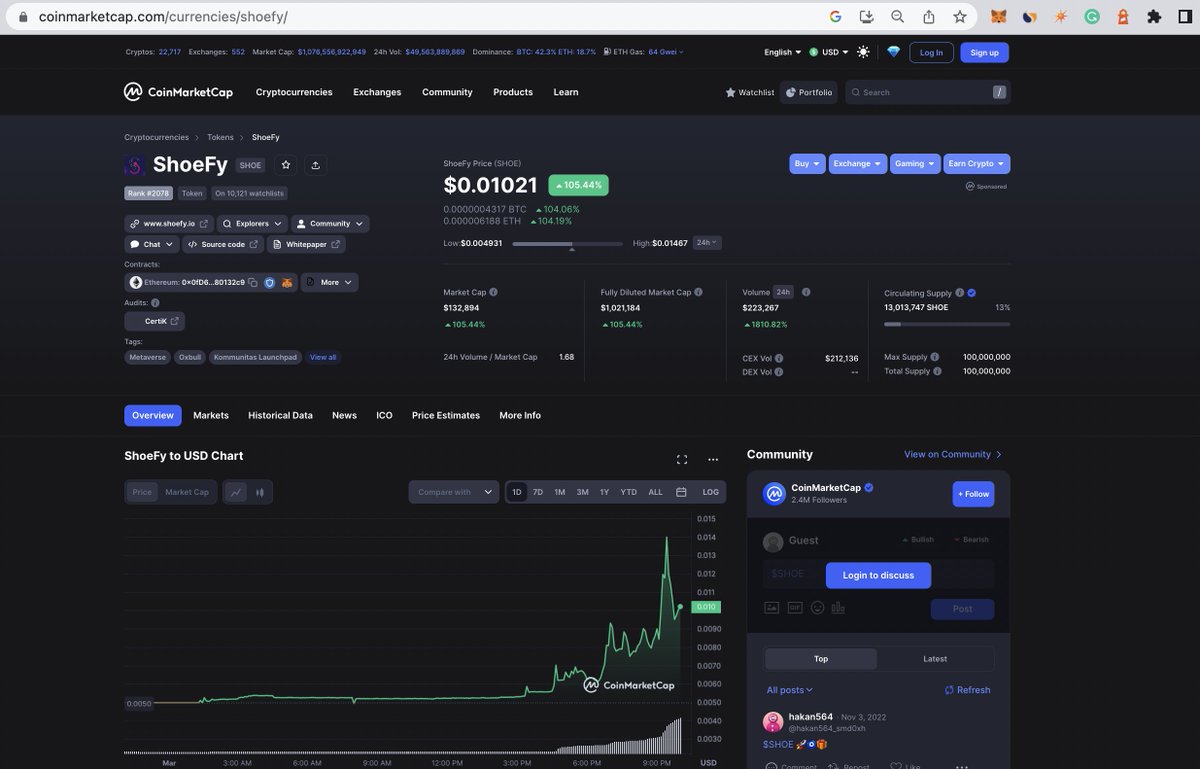Image resolution: width=1200 pixels, height=769 pixels.
Task: Toggle LOG scale on chart
Action: pyautogui.click(x=710, y=492)
